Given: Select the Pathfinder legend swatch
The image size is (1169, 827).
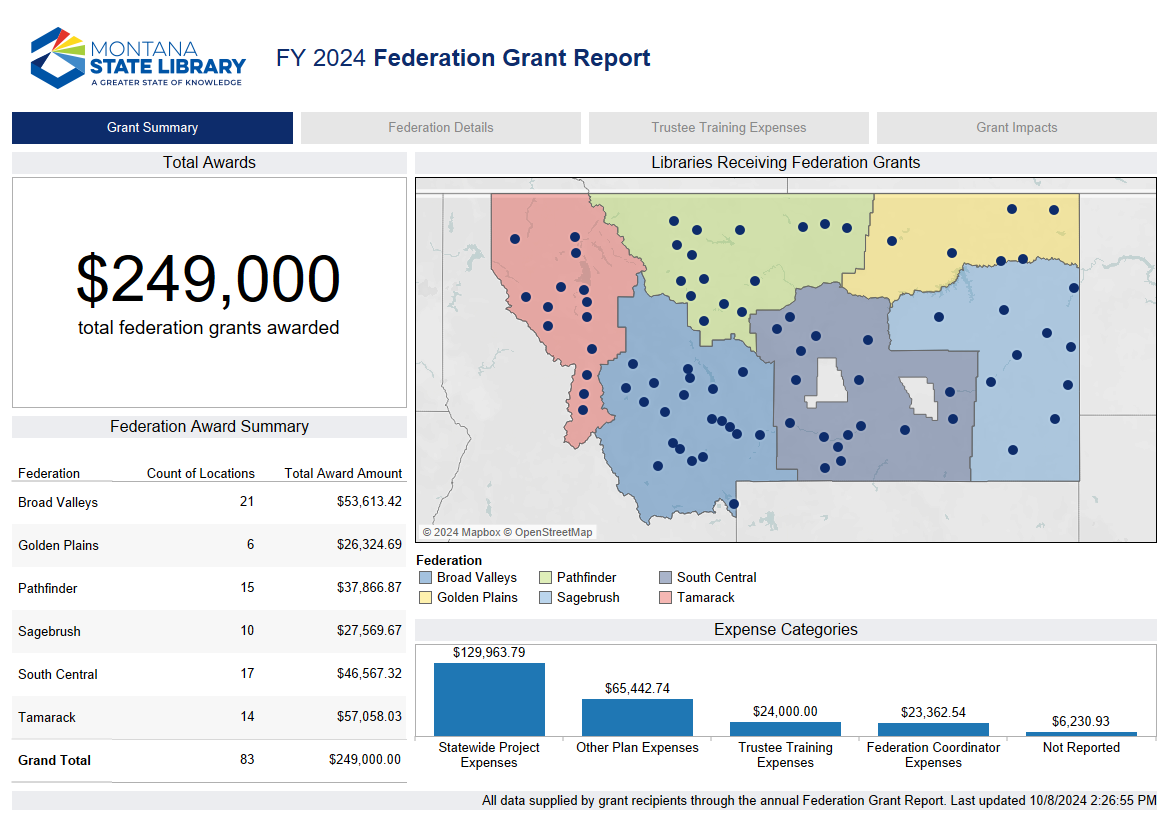Looking at the screenshot, I should [x=546, y=578].
